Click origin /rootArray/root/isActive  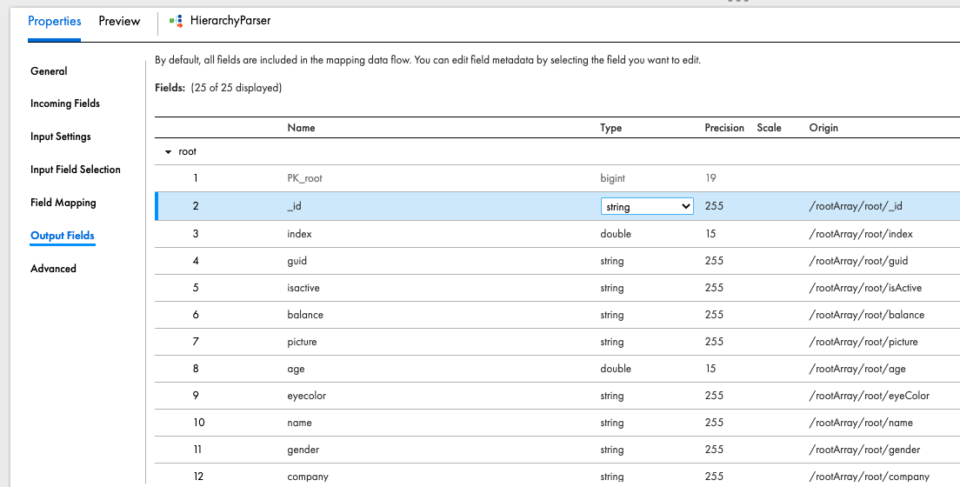click(865, 288)
